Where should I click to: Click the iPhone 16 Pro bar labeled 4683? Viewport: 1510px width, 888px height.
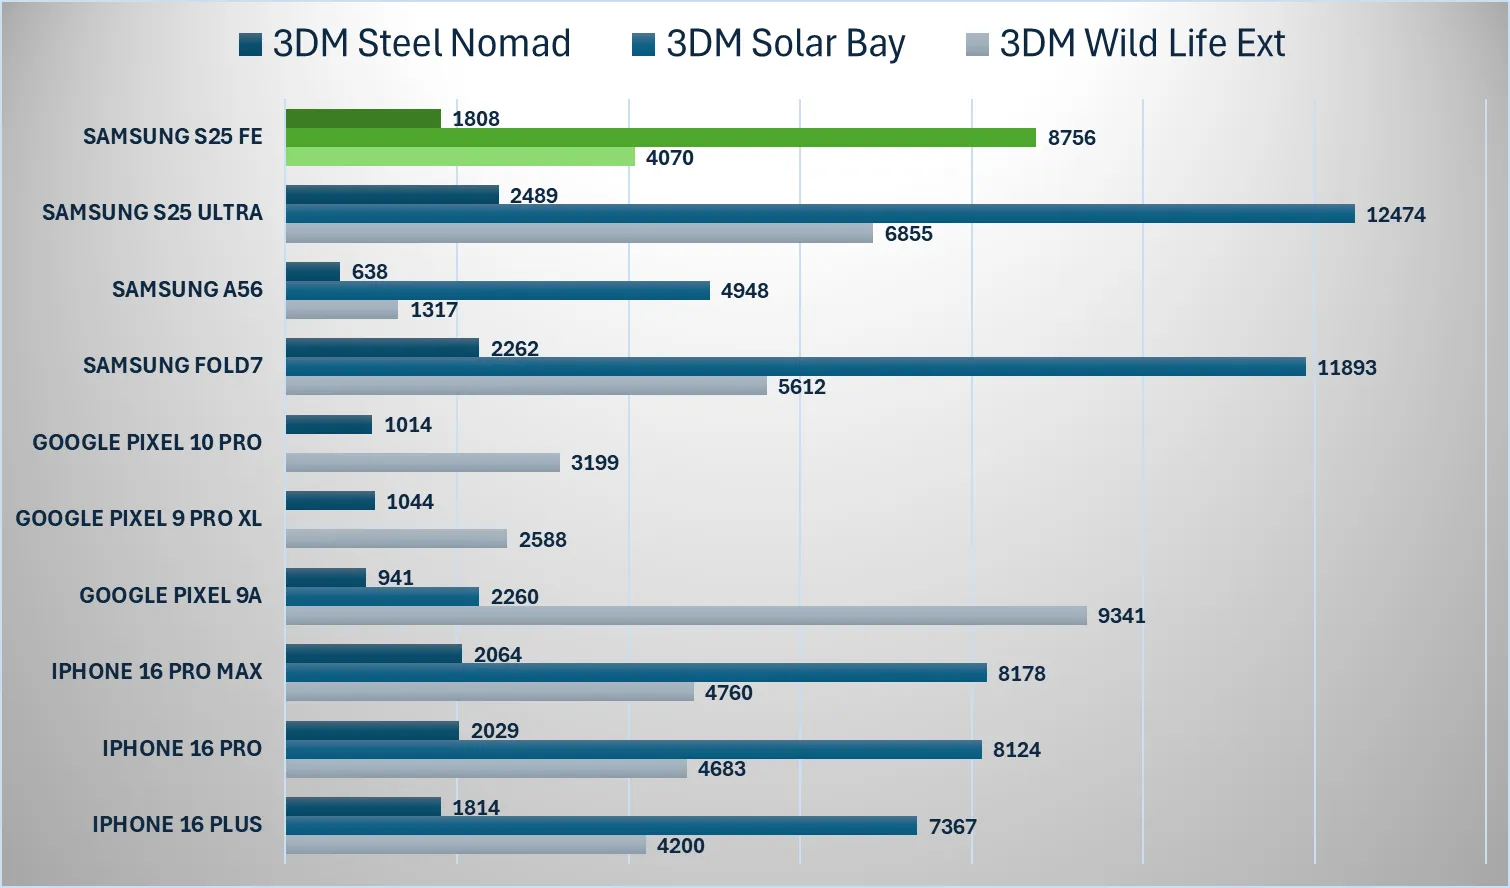click(486, 769)
